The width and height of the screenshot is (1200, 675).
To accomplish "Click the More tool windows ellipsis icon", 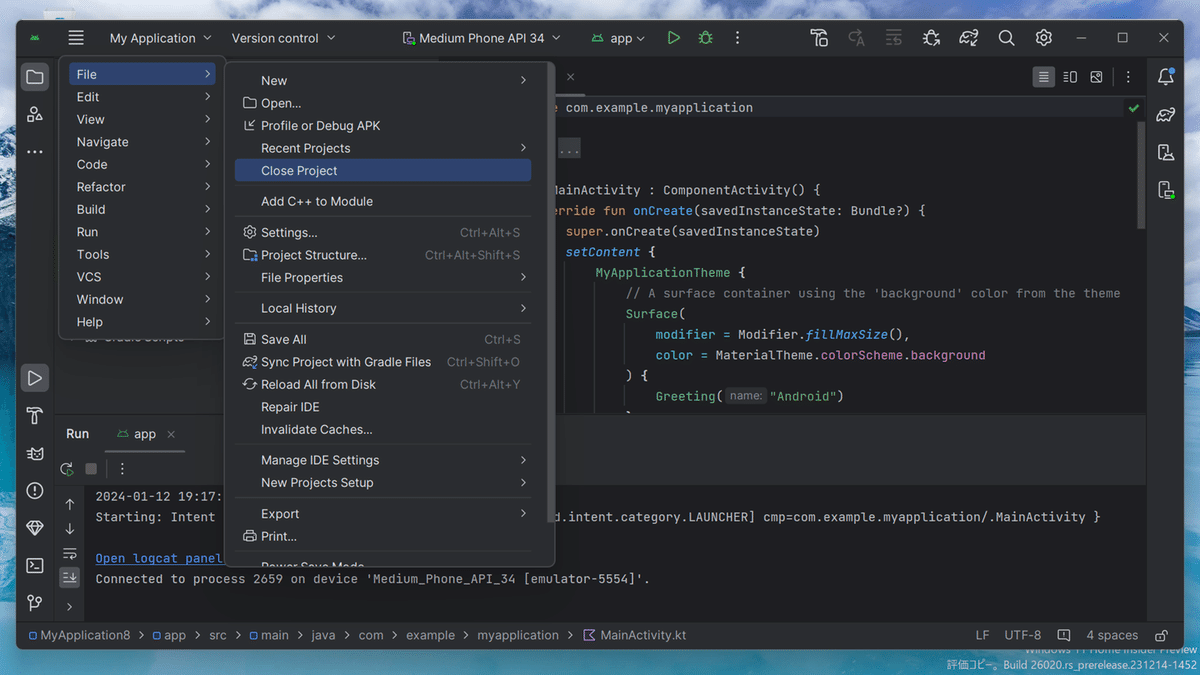I will pyautogui.click(x=35, y=152).
